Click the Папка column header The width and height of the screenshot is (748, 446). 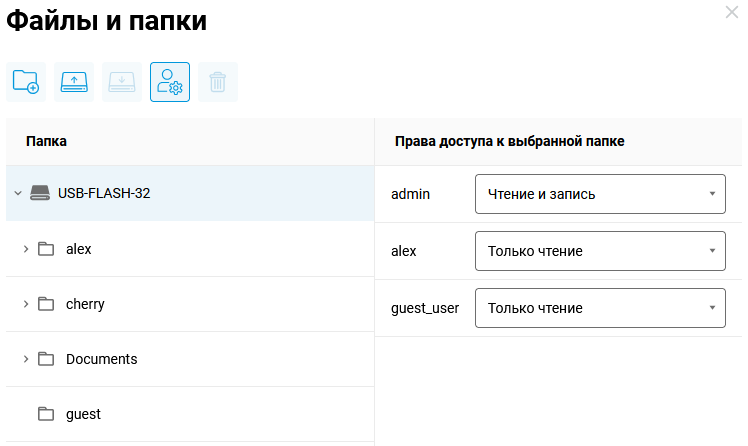coord(46,142)
